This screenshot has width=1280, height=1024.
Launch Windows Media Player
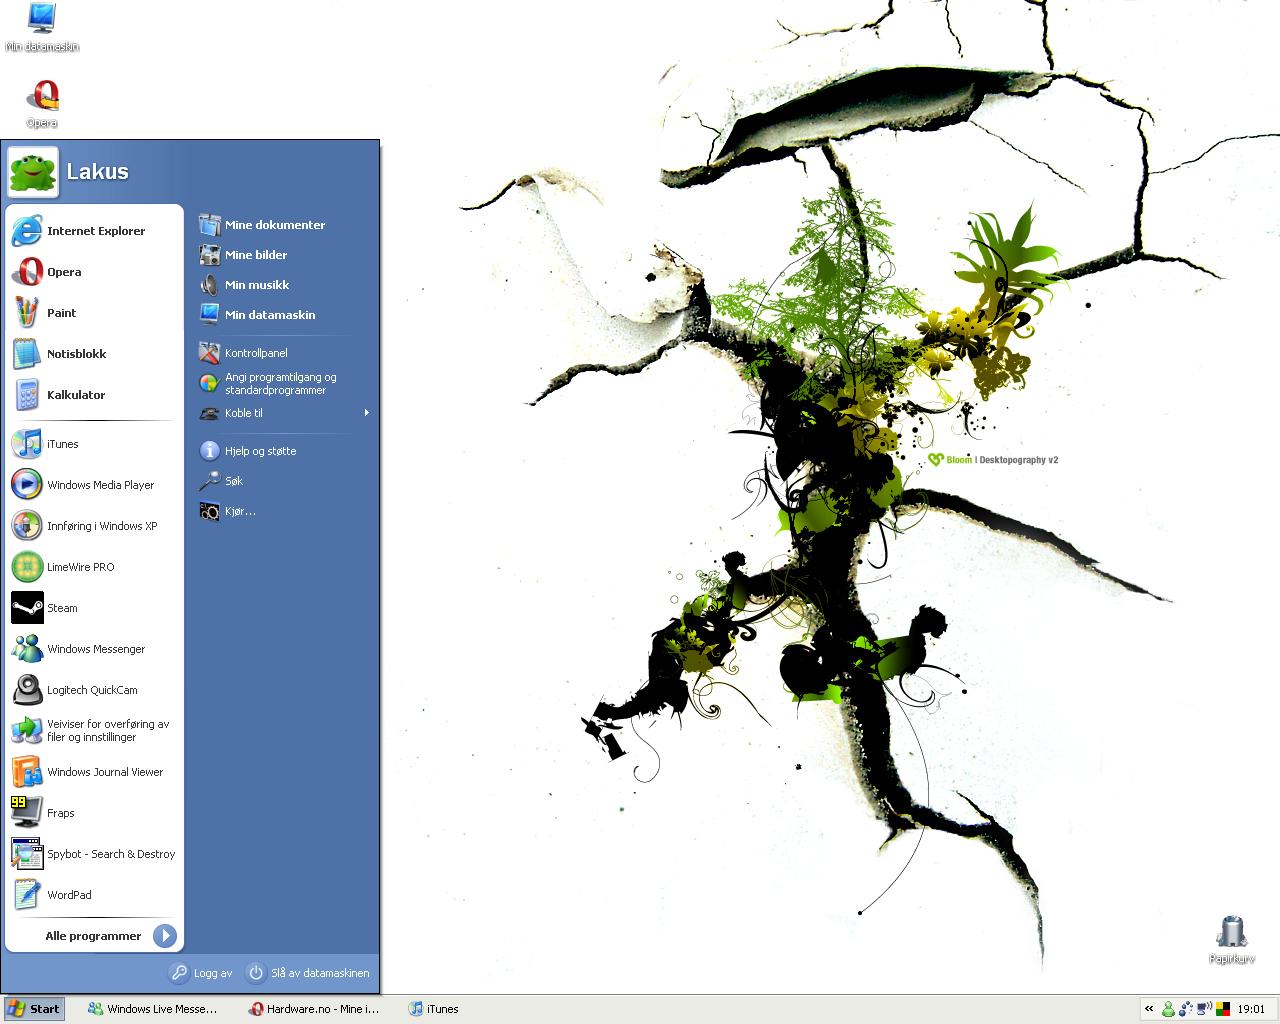[94, 485]
